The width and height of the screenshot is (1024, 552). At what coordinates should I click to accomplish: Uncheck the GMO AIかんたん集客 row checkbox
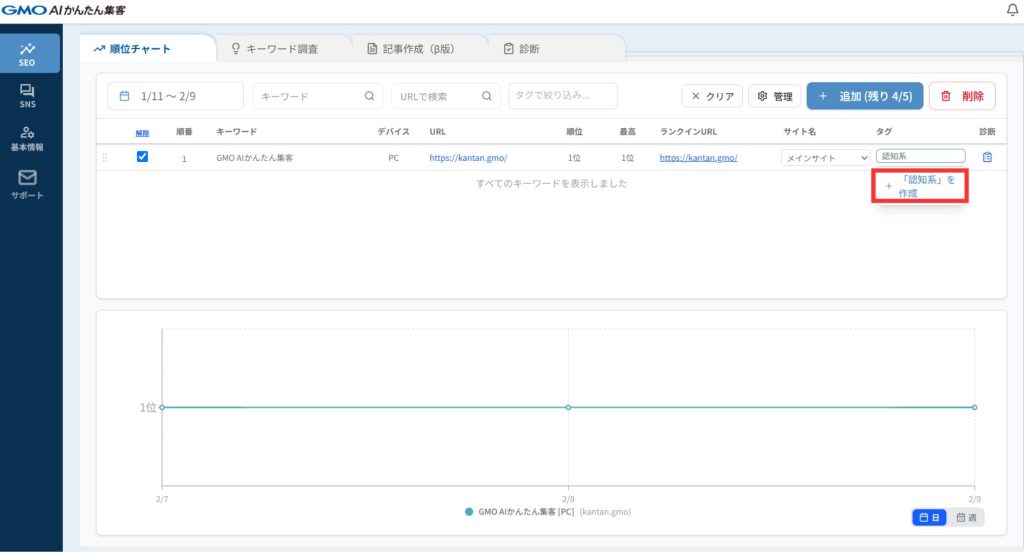pyautogui.click(x=142, y=157)
